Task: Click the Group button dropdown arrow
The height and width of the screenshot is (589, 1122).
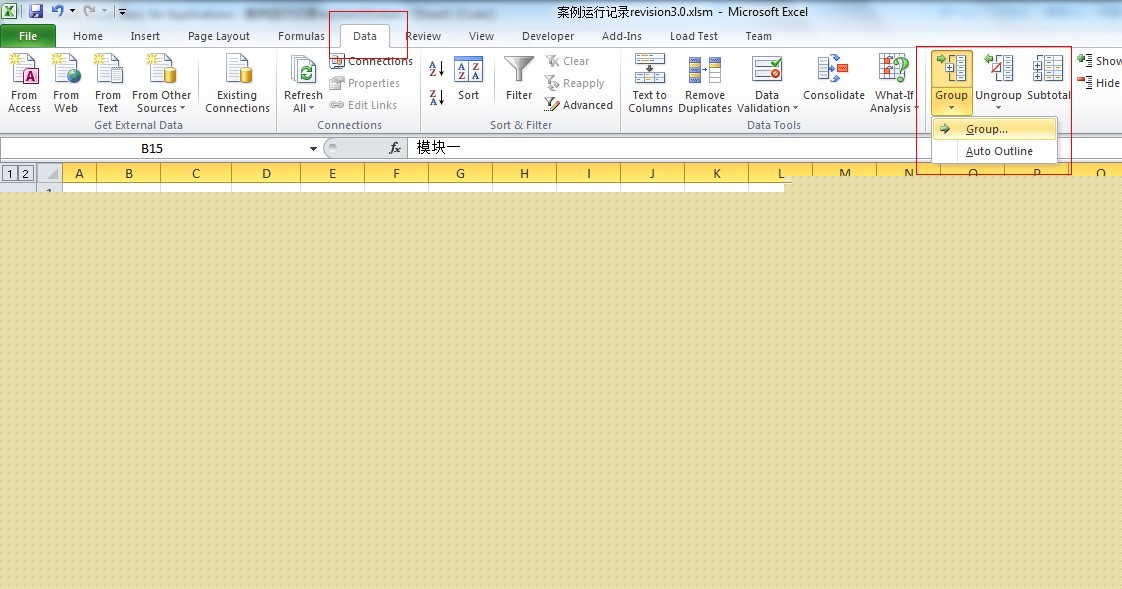Action: point(952,108)
